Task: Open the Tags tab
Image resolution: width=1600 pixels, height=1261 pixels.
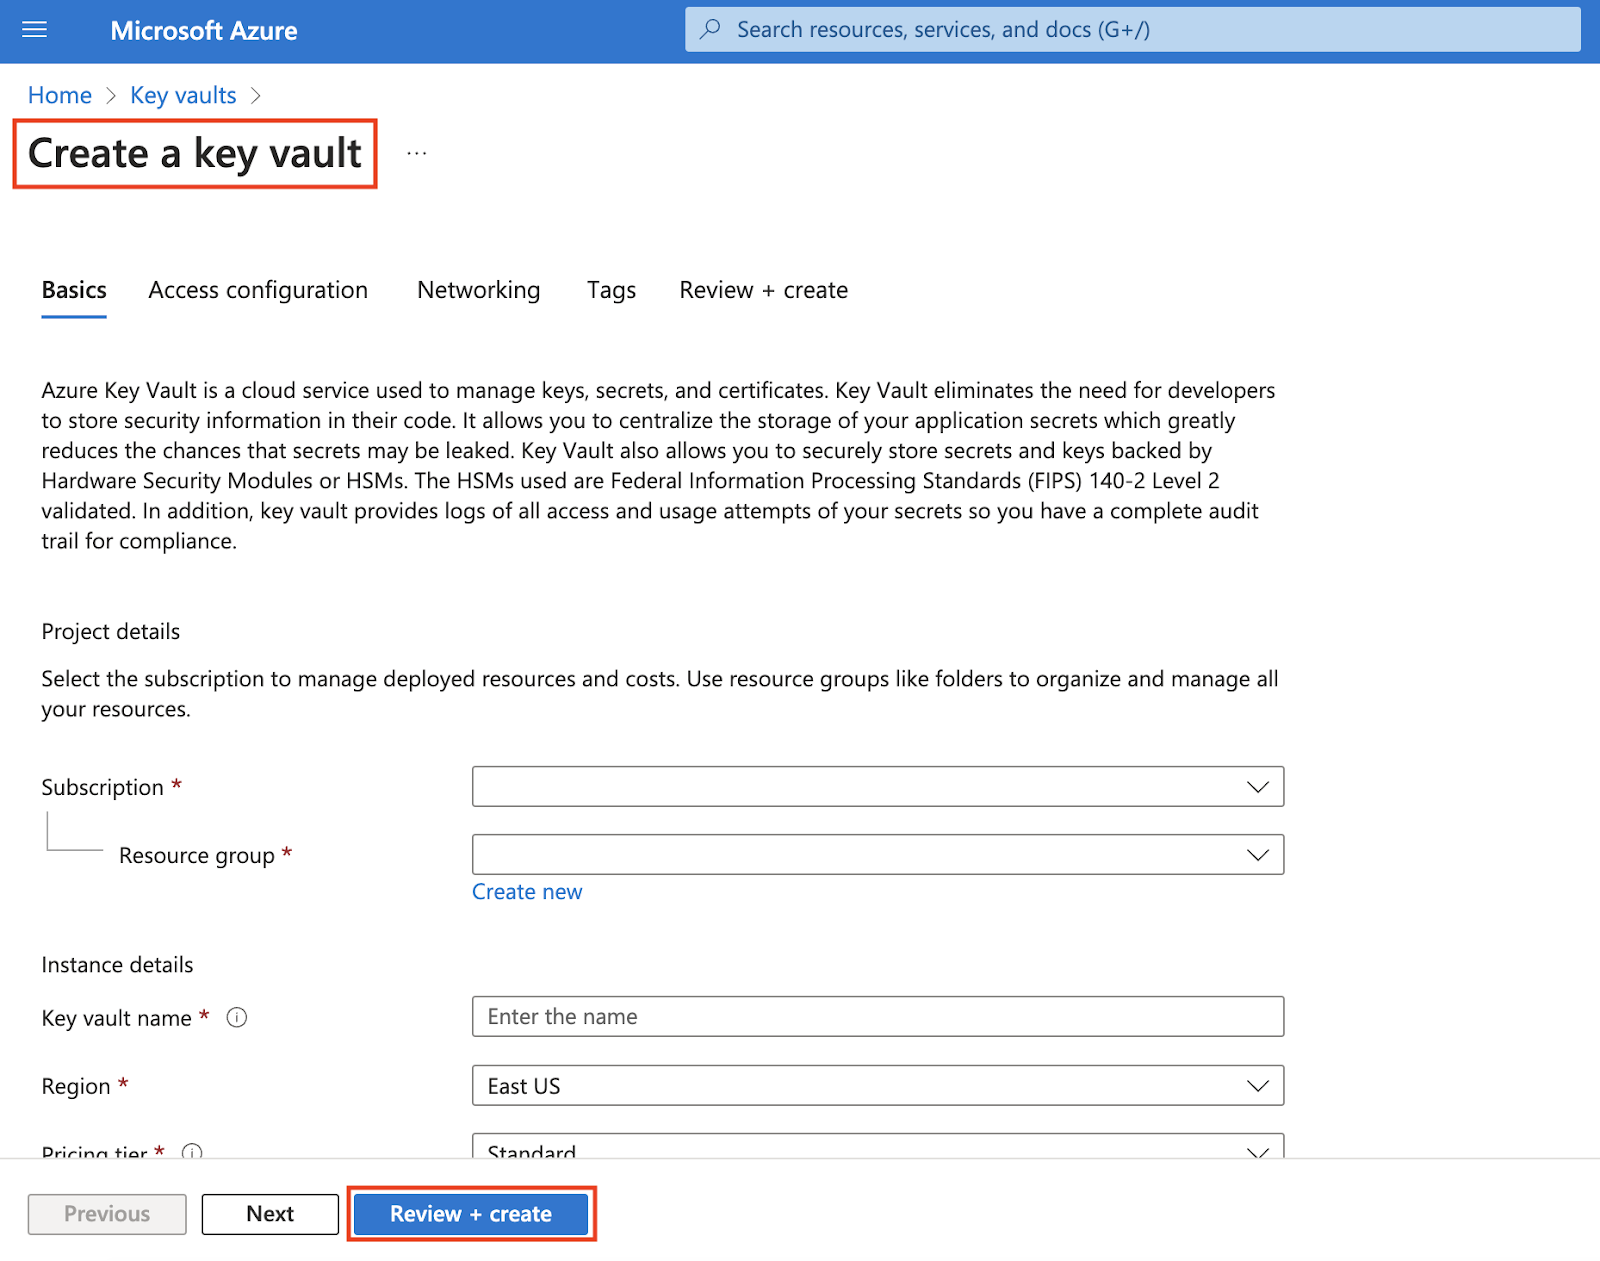Action: click(x=612, y=290)
